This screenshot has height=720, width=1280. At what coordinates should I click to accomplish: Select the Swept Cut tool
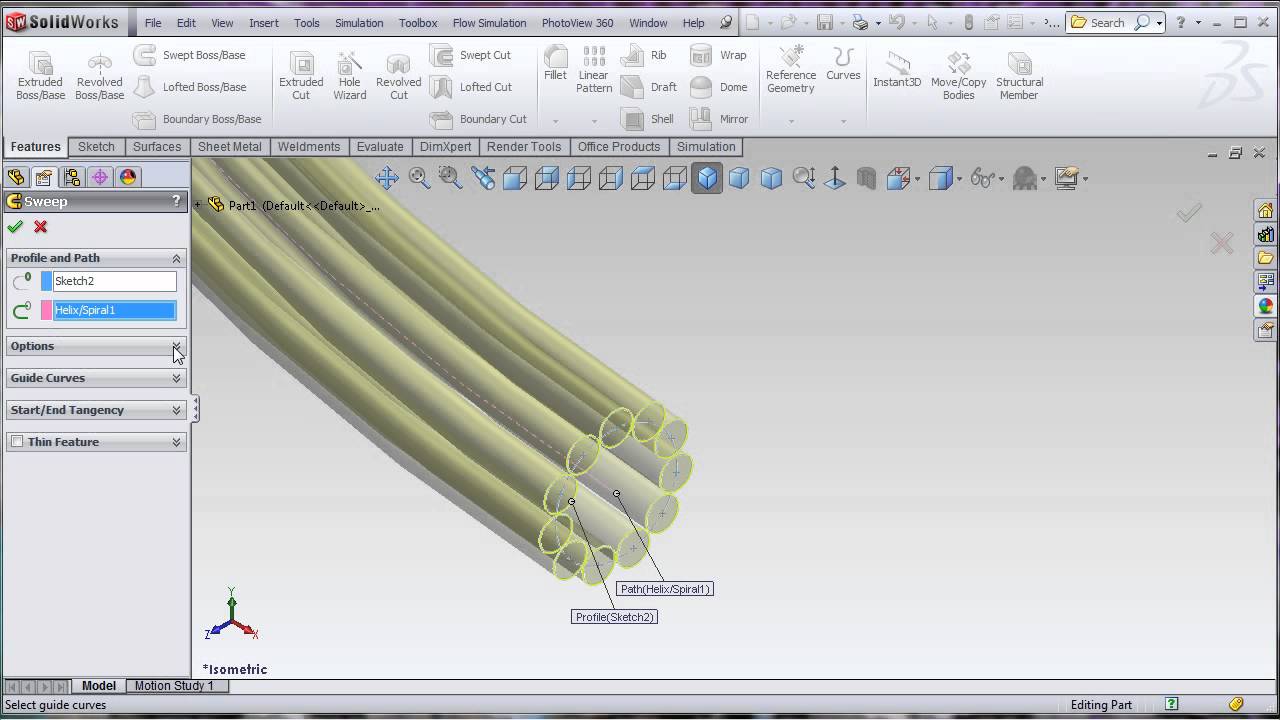471,55
